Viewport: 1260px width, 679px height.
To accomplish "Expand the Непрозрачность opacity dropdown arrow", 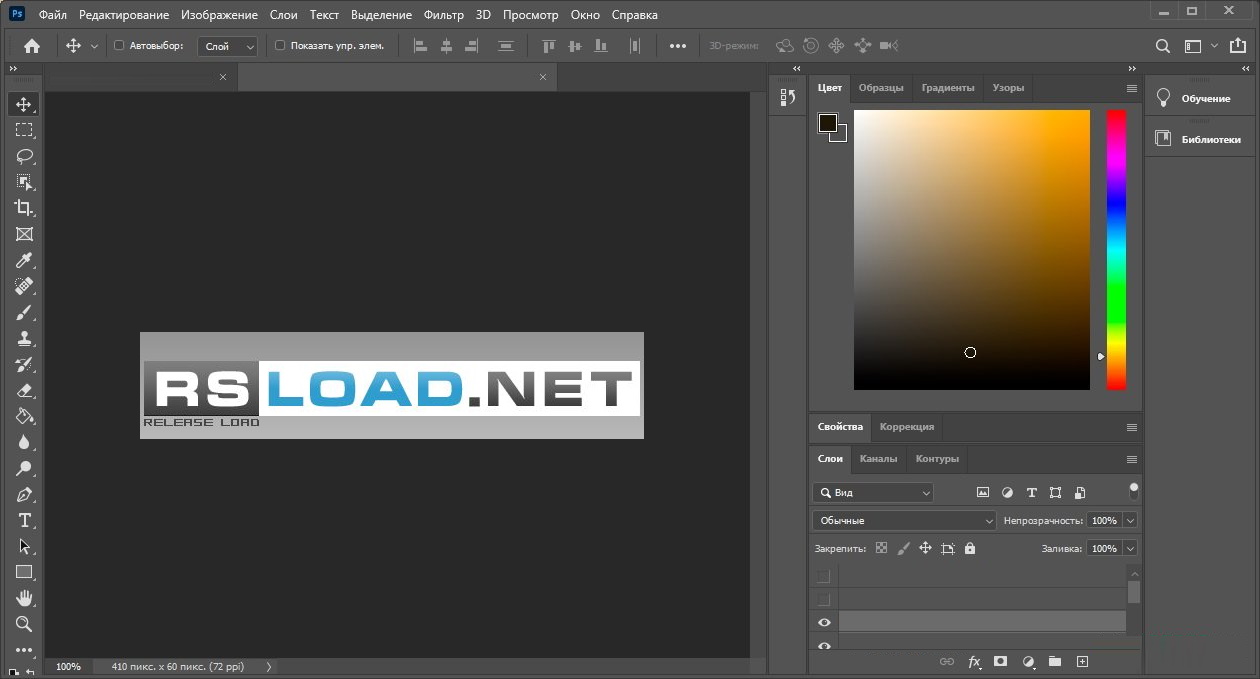I will (1130, 521).
